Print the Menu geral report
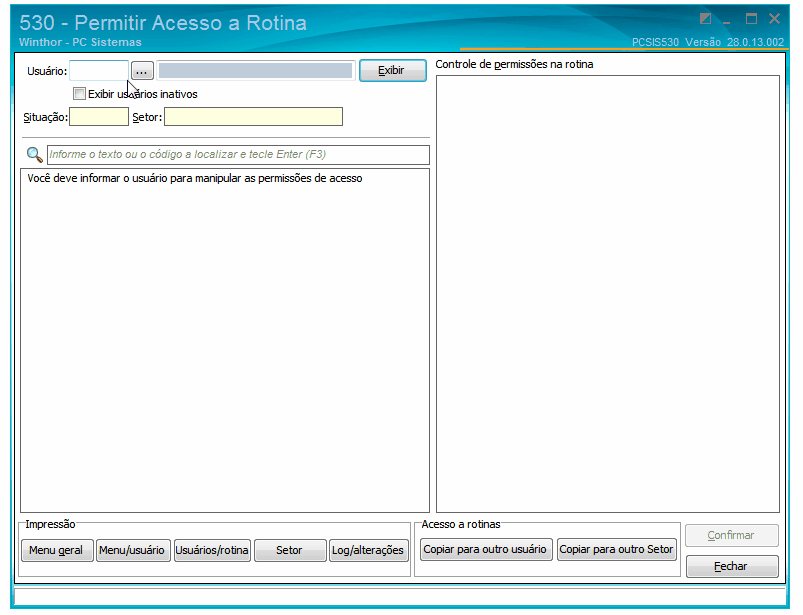Viewport: 803px width, 615px height. click(57, 550)
